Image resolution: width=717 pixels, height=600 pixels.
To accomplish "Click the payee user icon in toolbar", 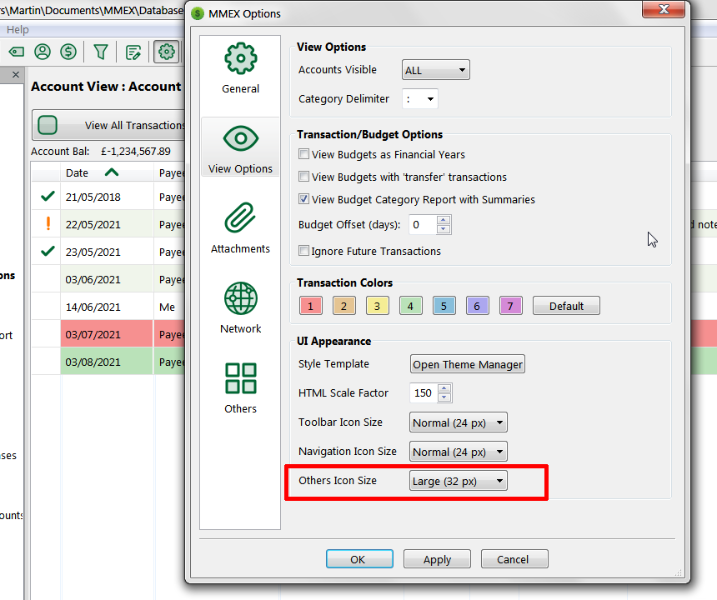I will tap(43, 52).
